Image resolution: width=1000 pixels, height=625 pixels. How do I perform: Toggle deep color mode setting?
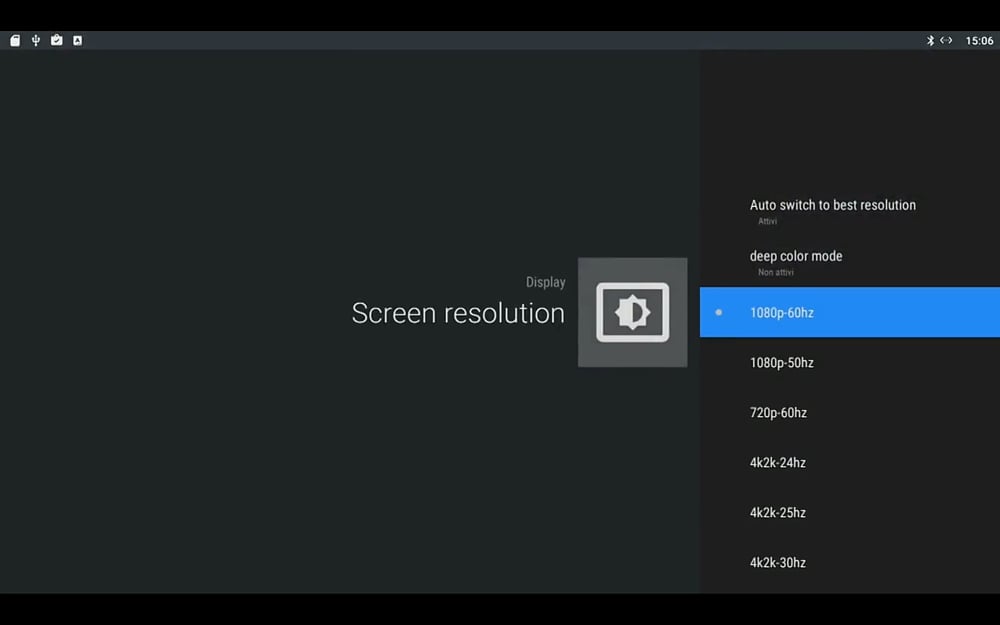849,262
